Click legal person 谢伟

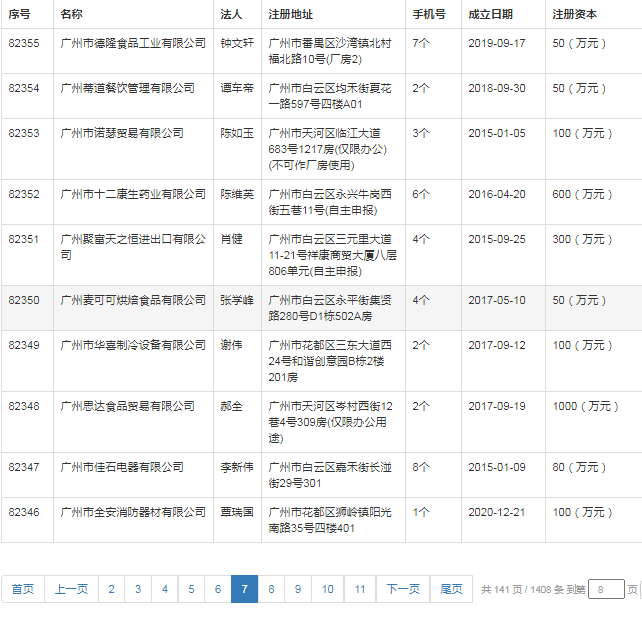click(231, 345)
